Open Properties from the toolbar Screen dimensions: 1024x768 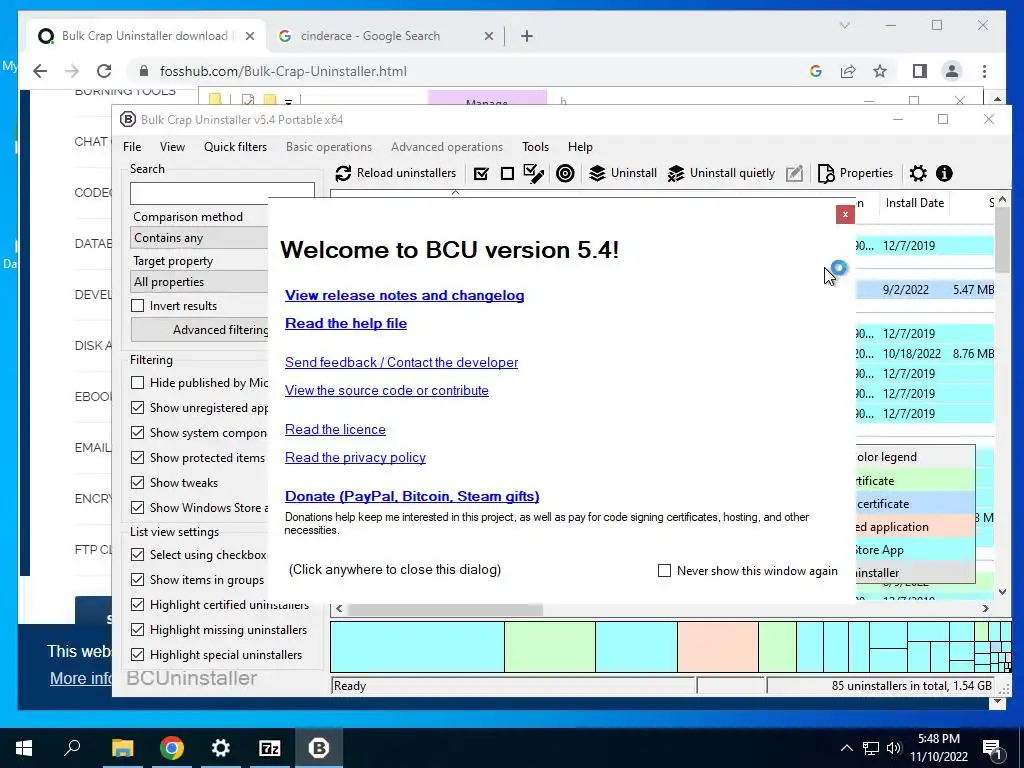855,173
